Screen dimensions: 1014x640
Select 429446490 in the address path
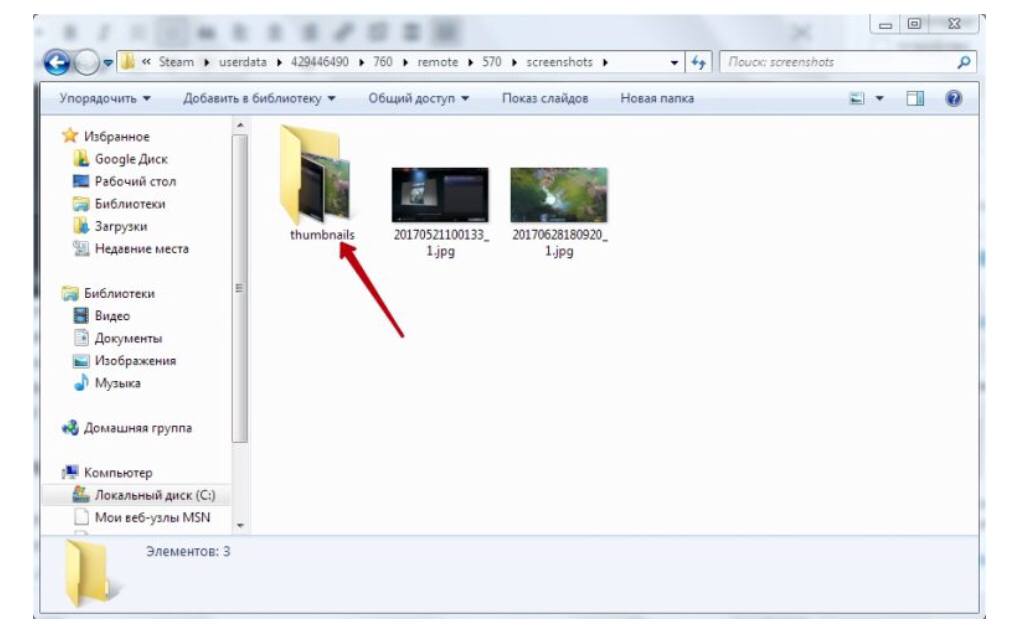[x=319, y=62]
